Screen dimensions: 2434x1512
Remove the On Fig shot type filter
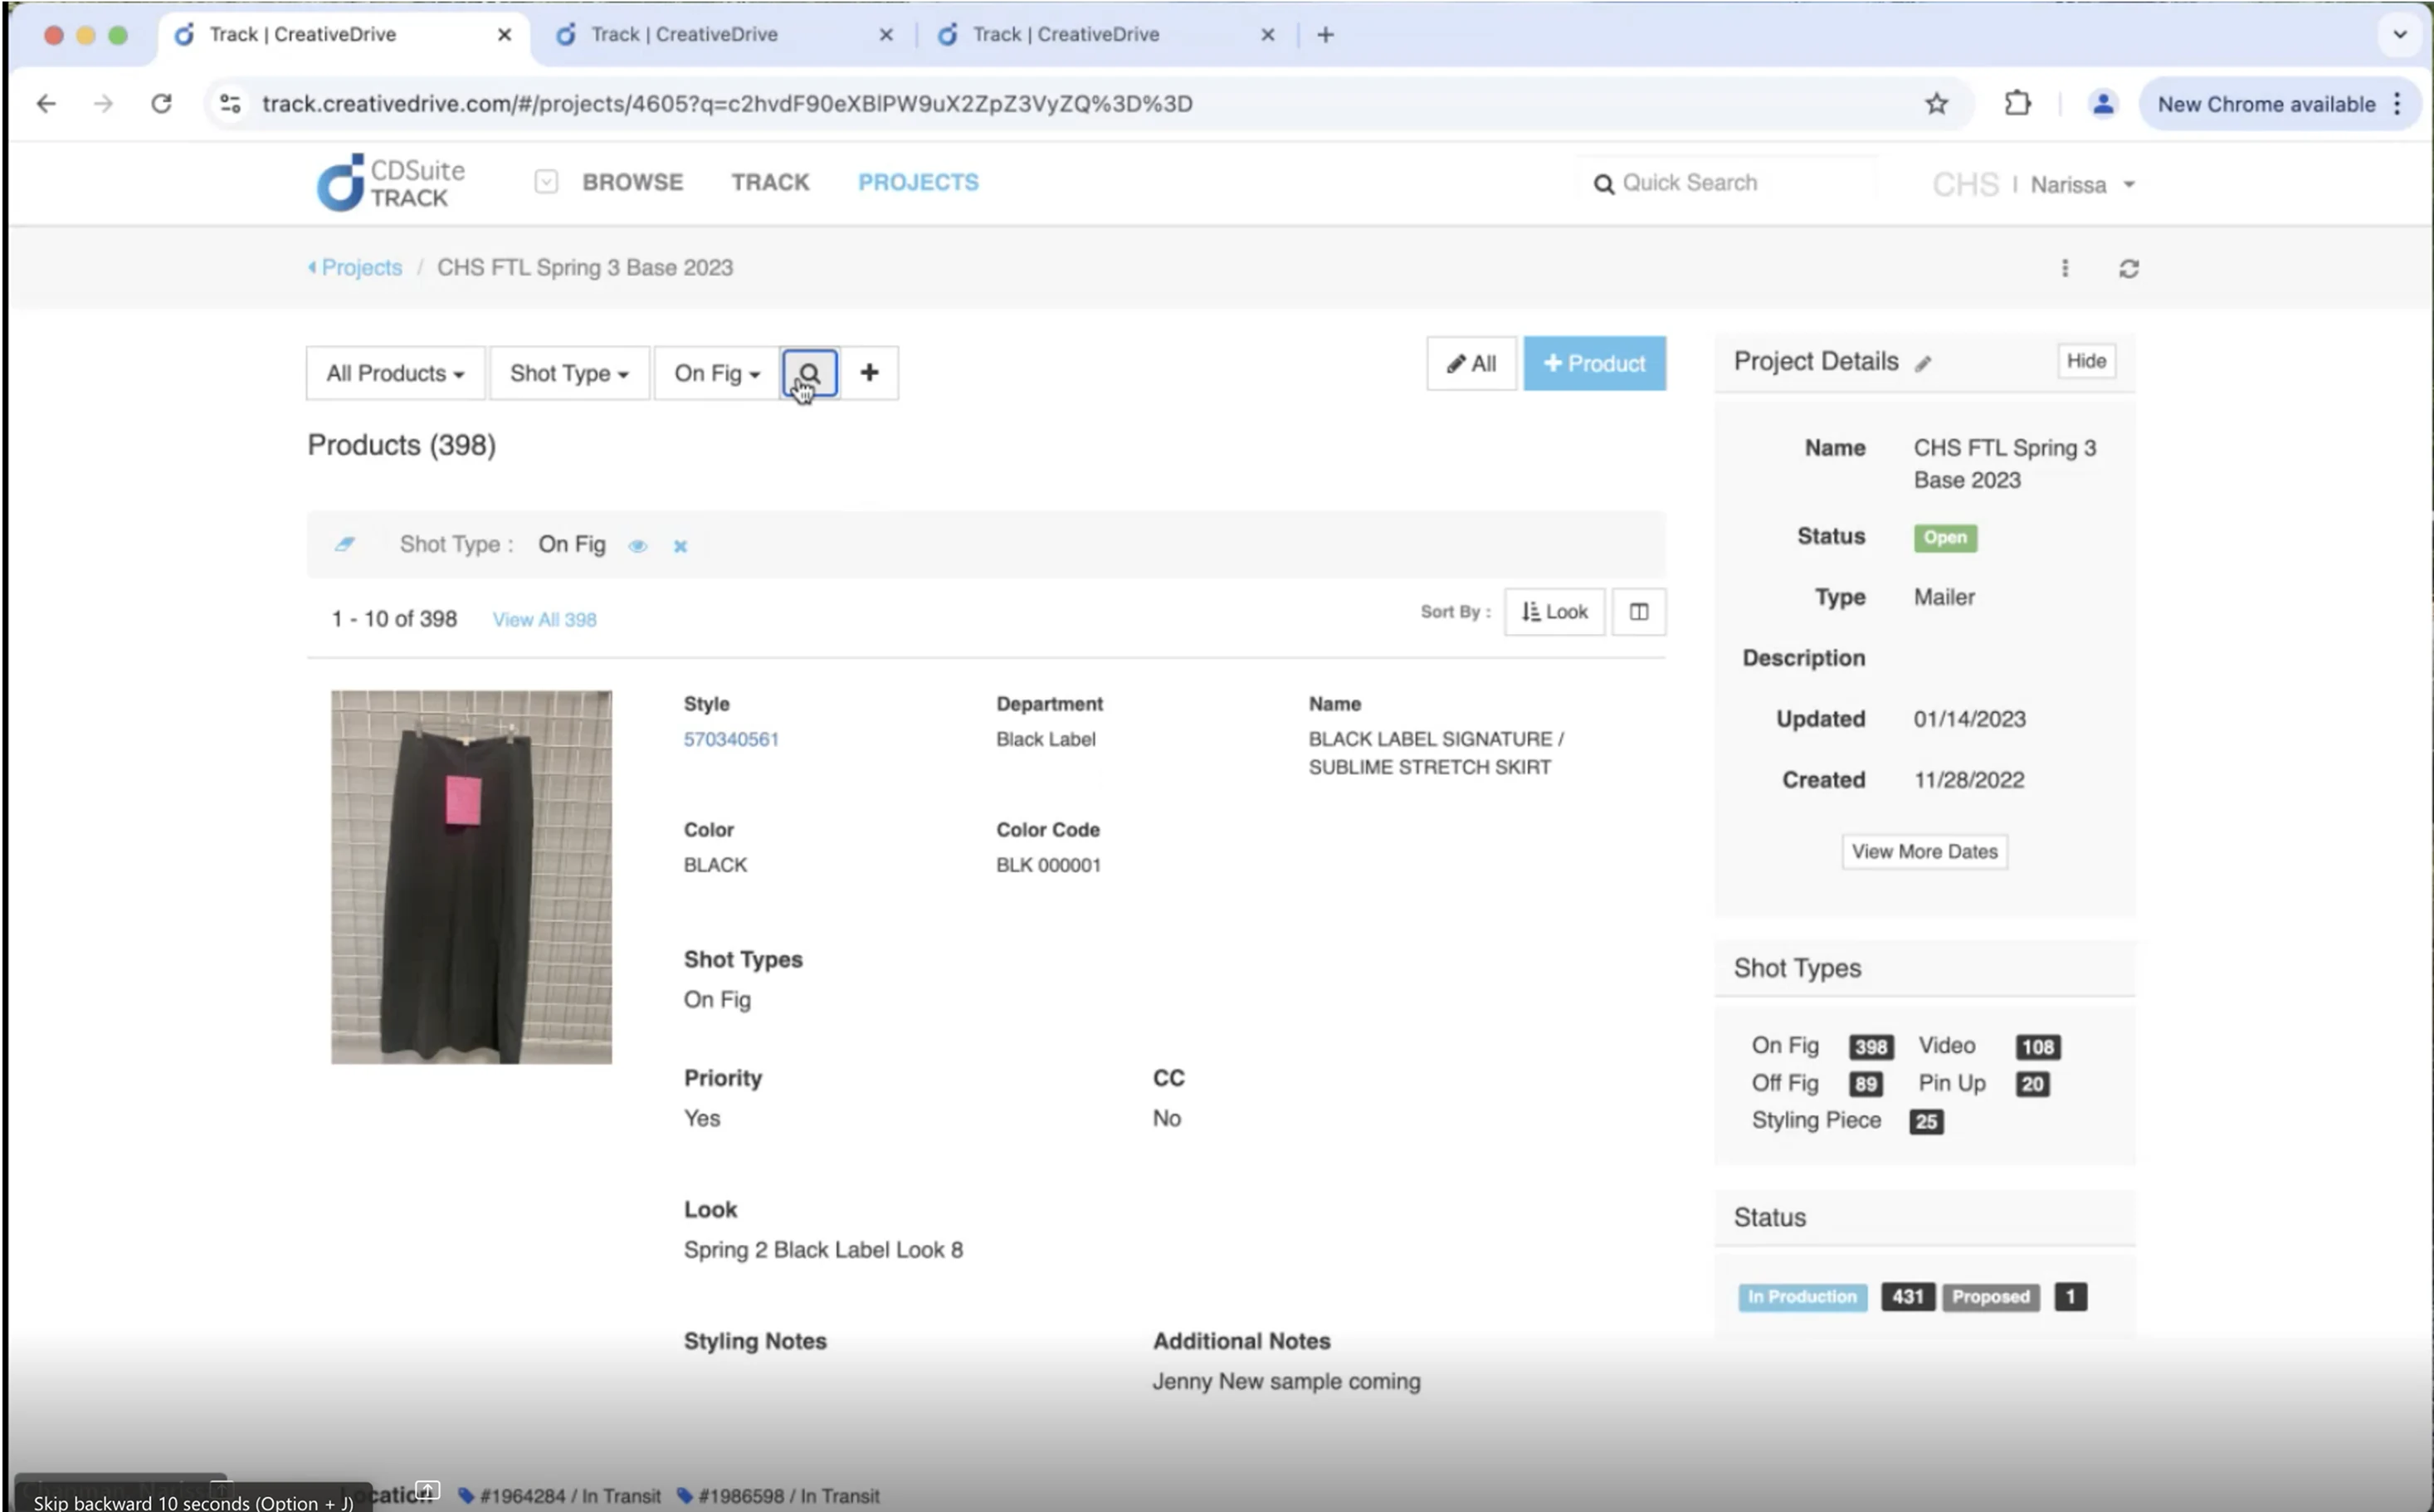[x=680, y=546]
